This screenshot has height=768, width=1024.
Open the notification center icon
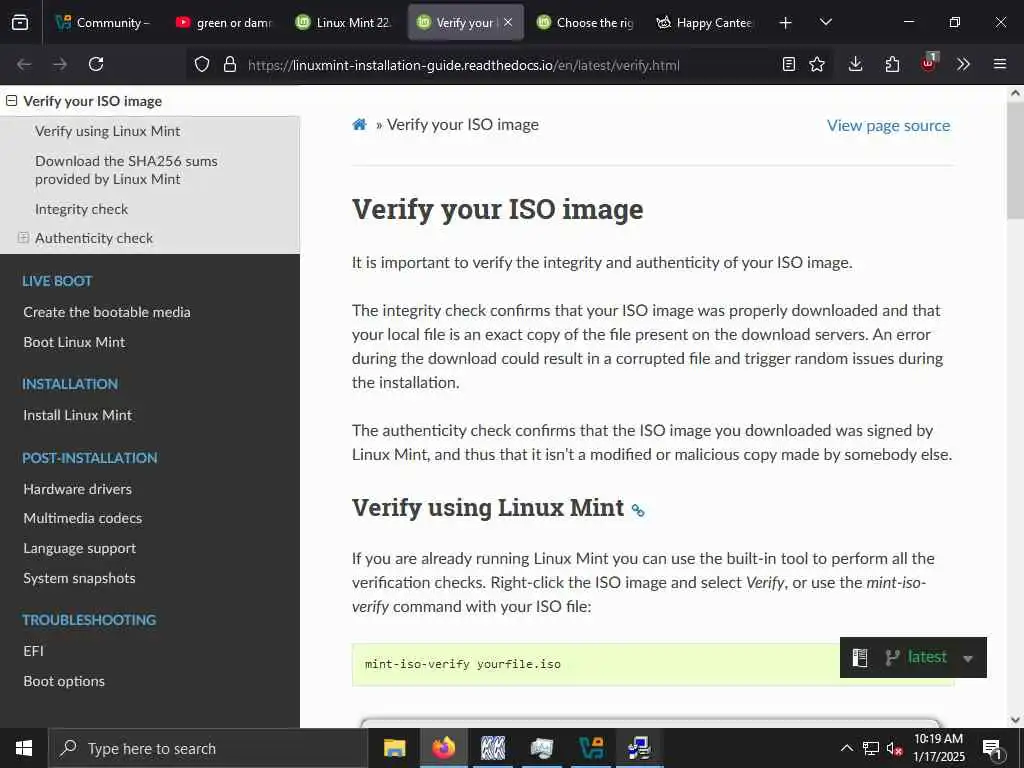[x=992, y=749]
